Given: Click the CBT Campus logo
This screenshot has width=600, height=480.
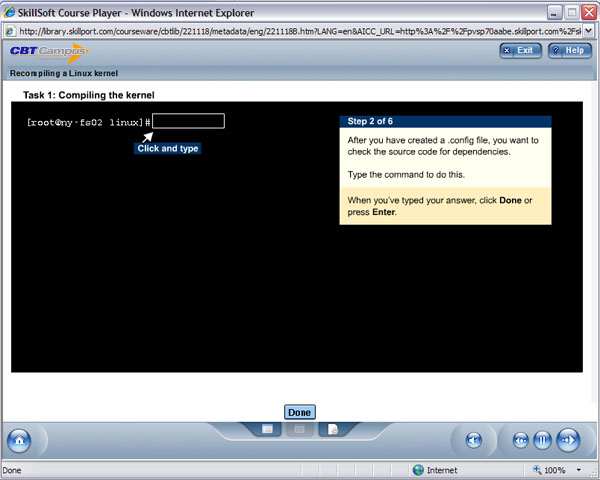Looking at the screenshot, I should tap(47, 52).
